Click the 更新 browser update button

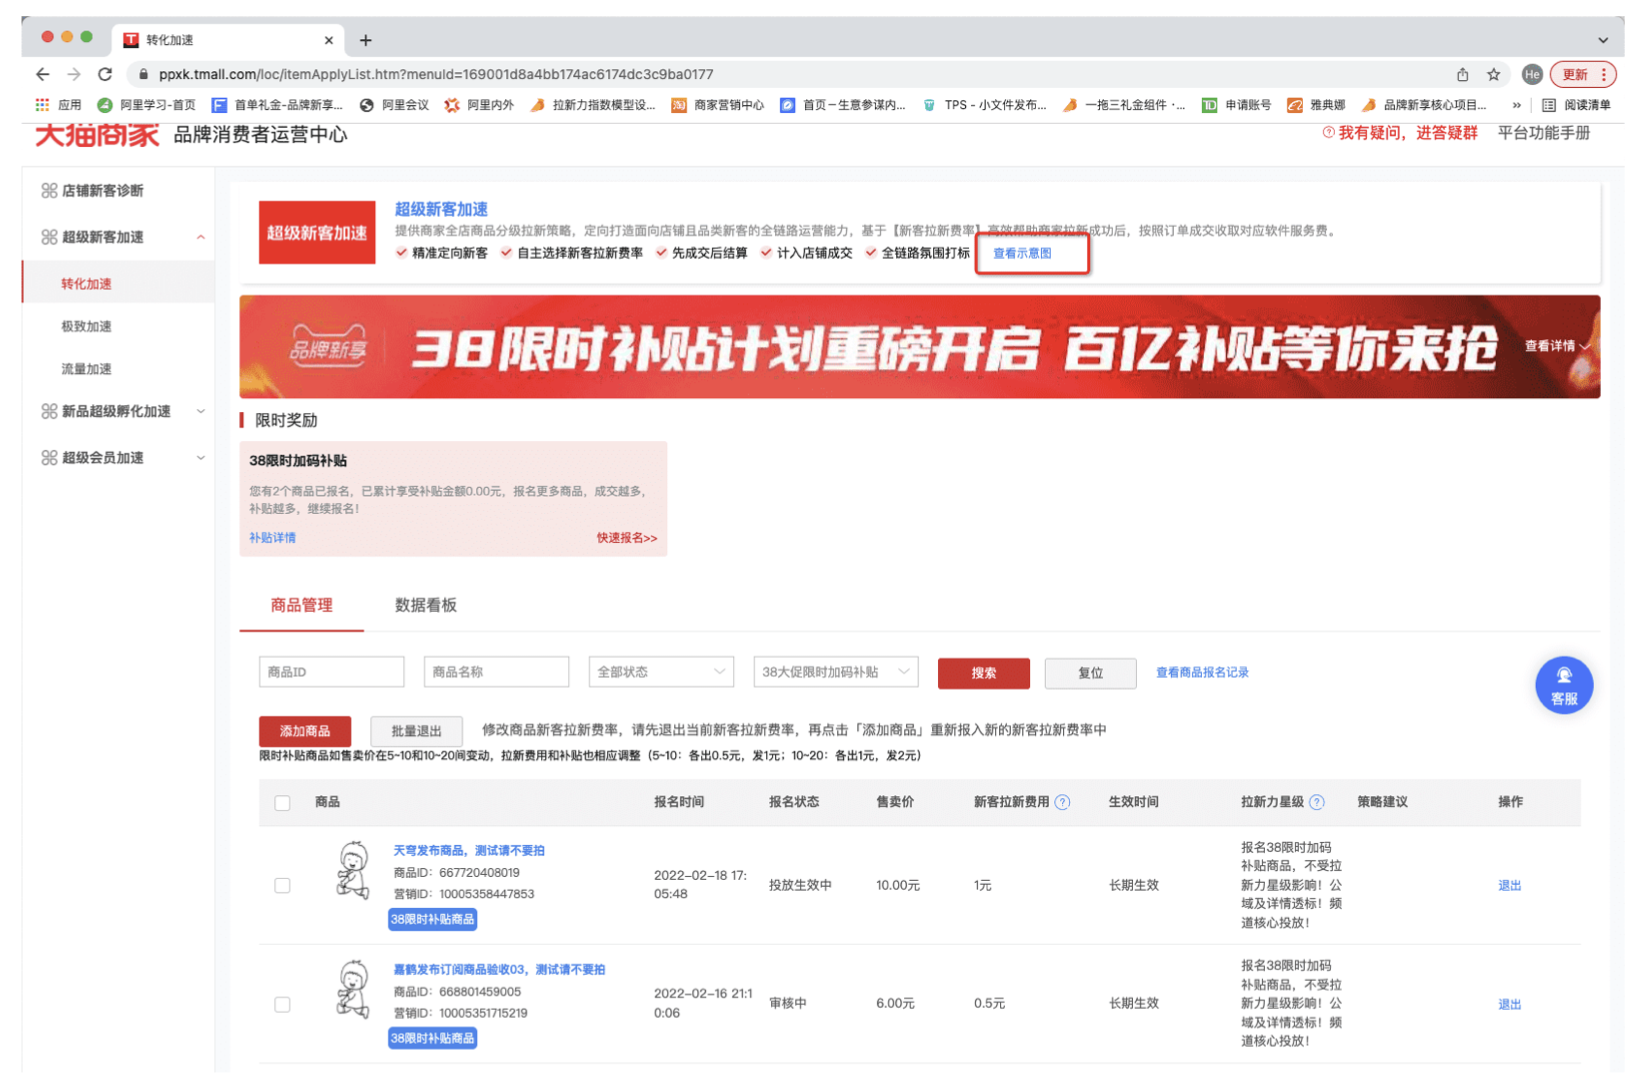tap(1575, 74)
